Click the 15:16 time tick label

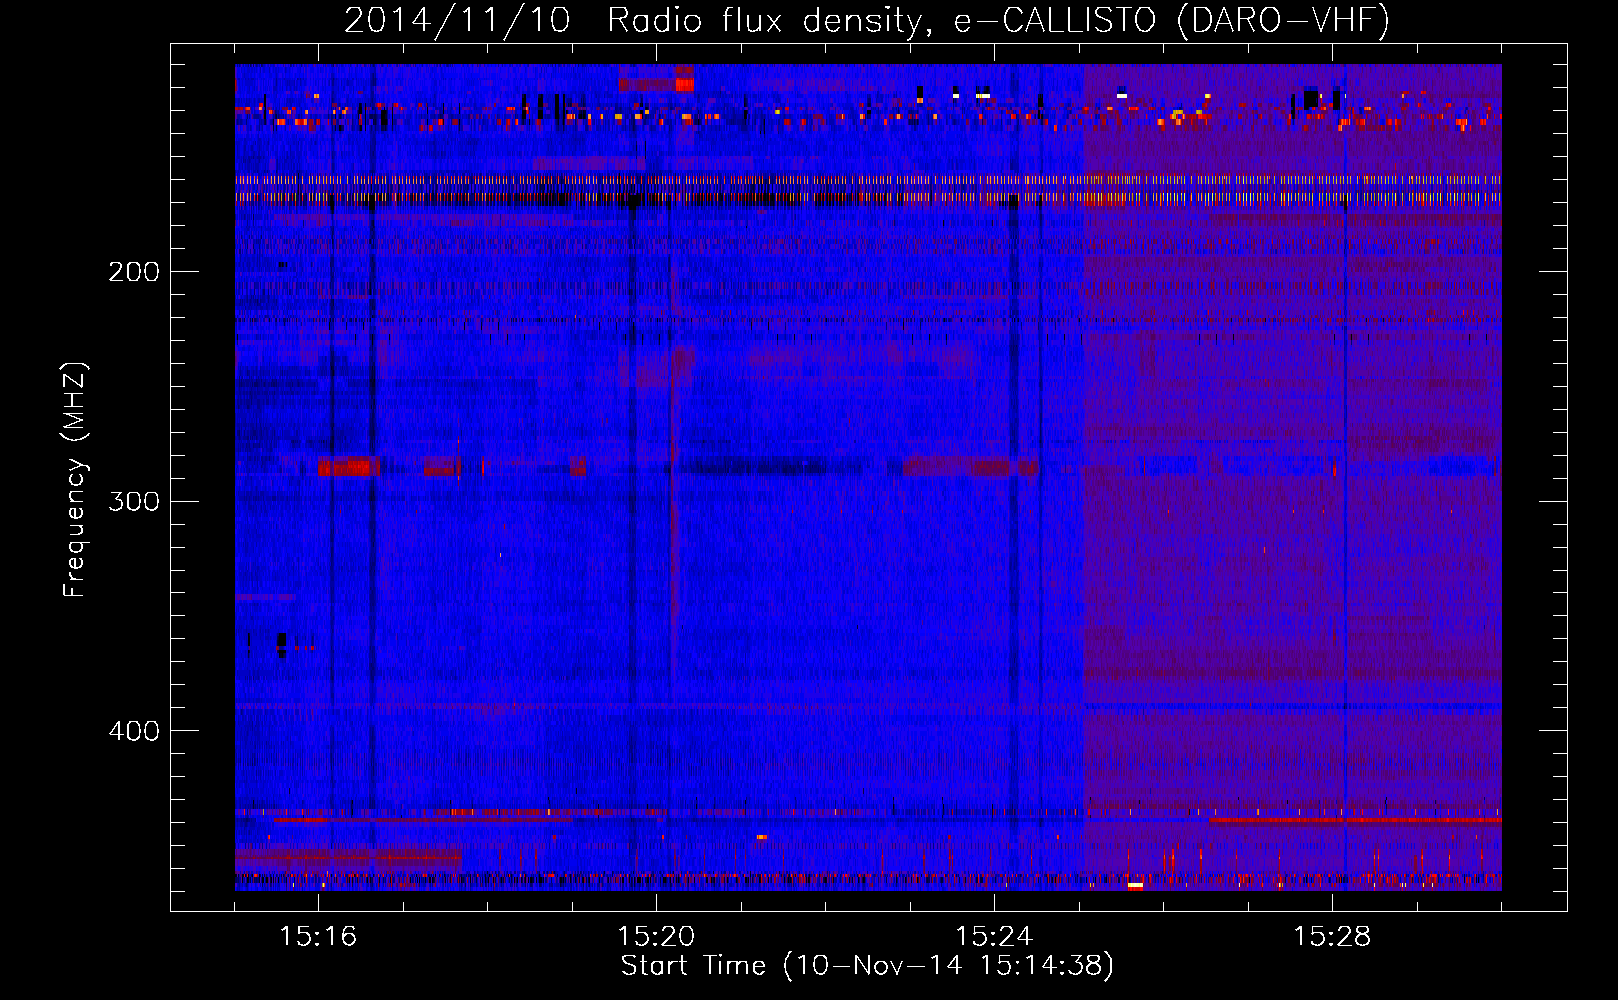[x=318, y=937]
